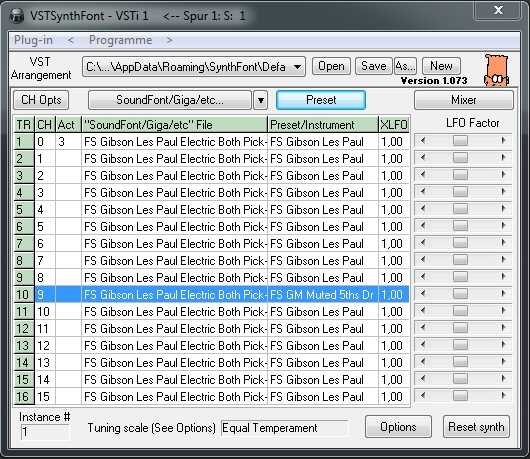This screenshot has width=530, height=459.
Task: Click Act value 3 in track 1
Action: click(x=68, y=142)
